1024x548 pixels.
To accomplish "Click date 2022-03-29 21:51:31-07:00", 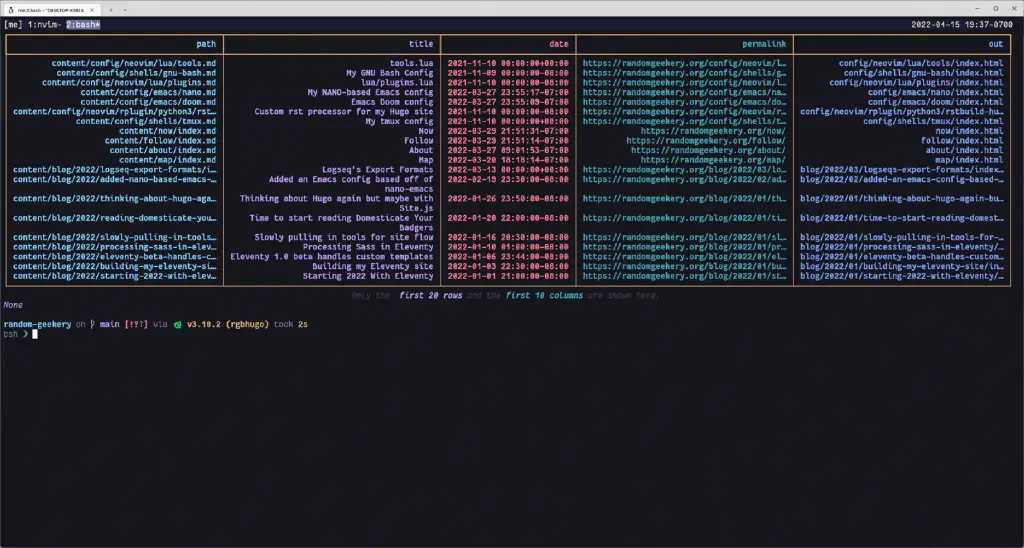I will coord(508,131).
